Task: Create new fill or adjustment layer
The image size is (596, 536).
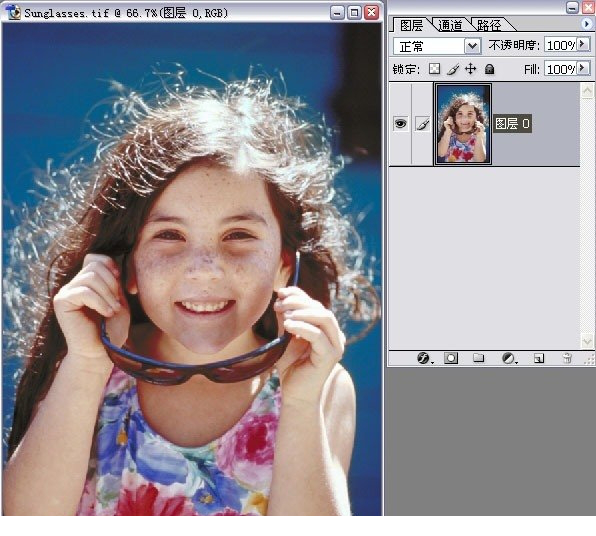Action: pyautogui.click(x=508, y=358)
